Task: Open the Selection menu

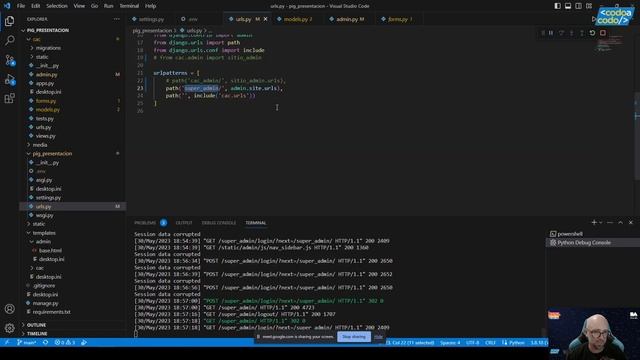Action: tap(57, 6)
